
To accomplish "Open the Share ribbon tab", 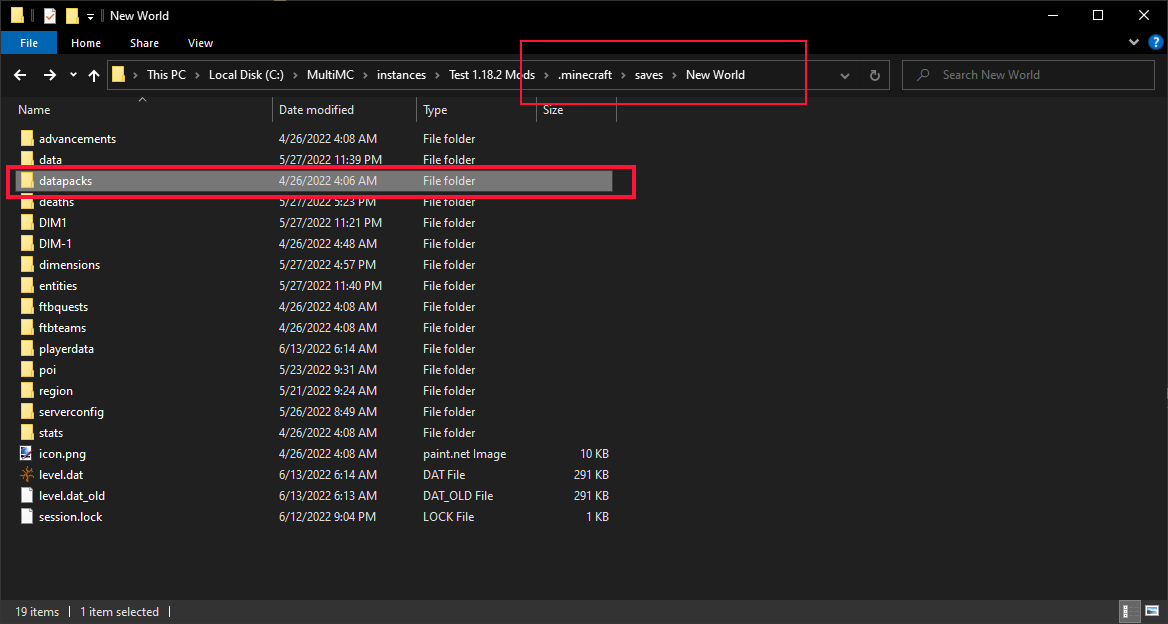I will click(145, 43).
